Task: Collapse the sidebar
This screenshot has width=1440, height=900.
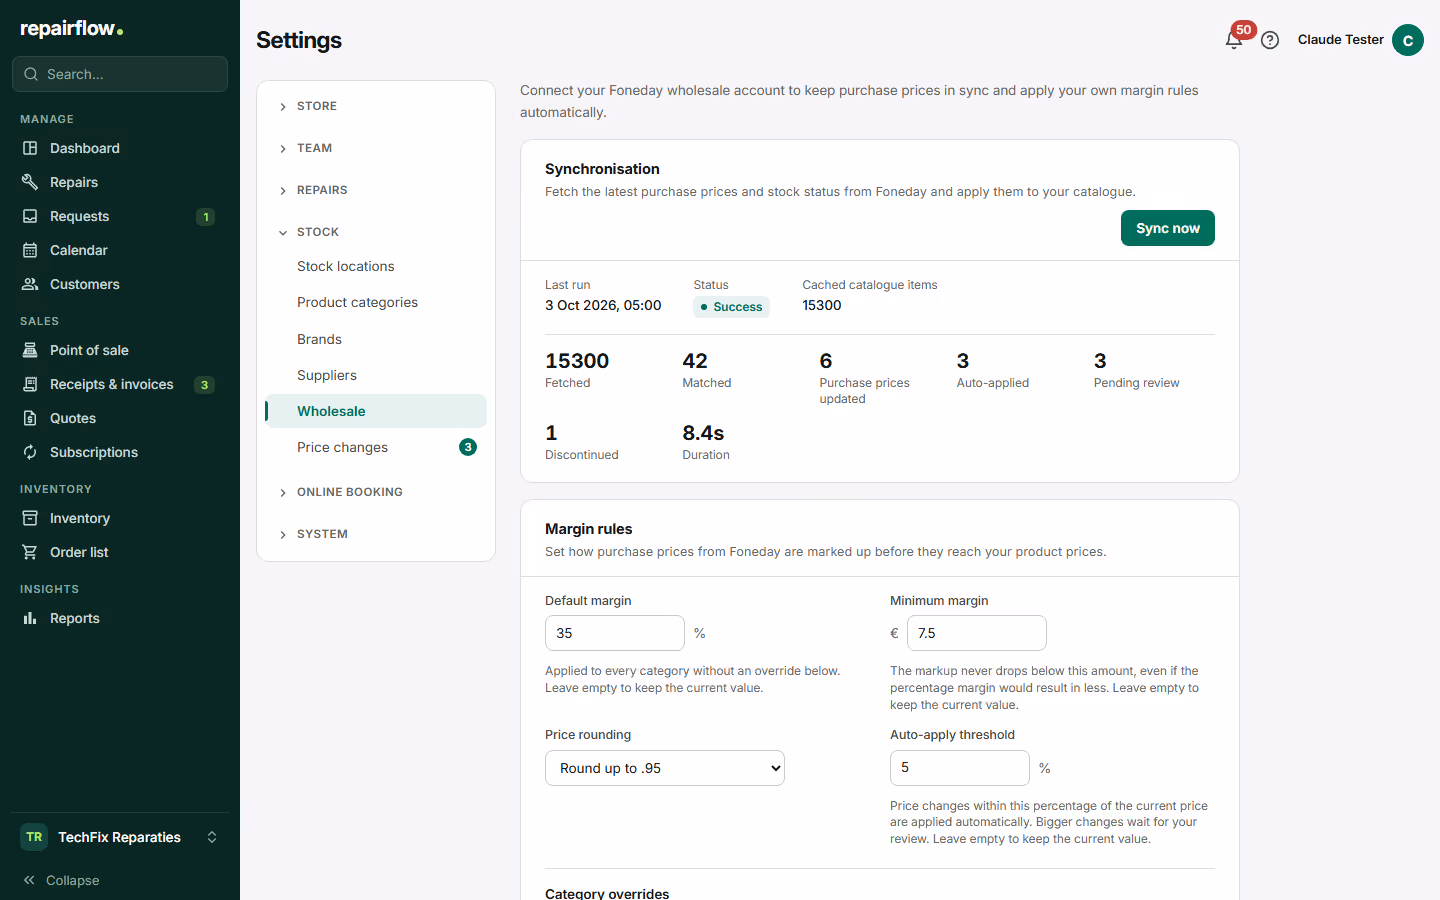Action: point(61,880)
